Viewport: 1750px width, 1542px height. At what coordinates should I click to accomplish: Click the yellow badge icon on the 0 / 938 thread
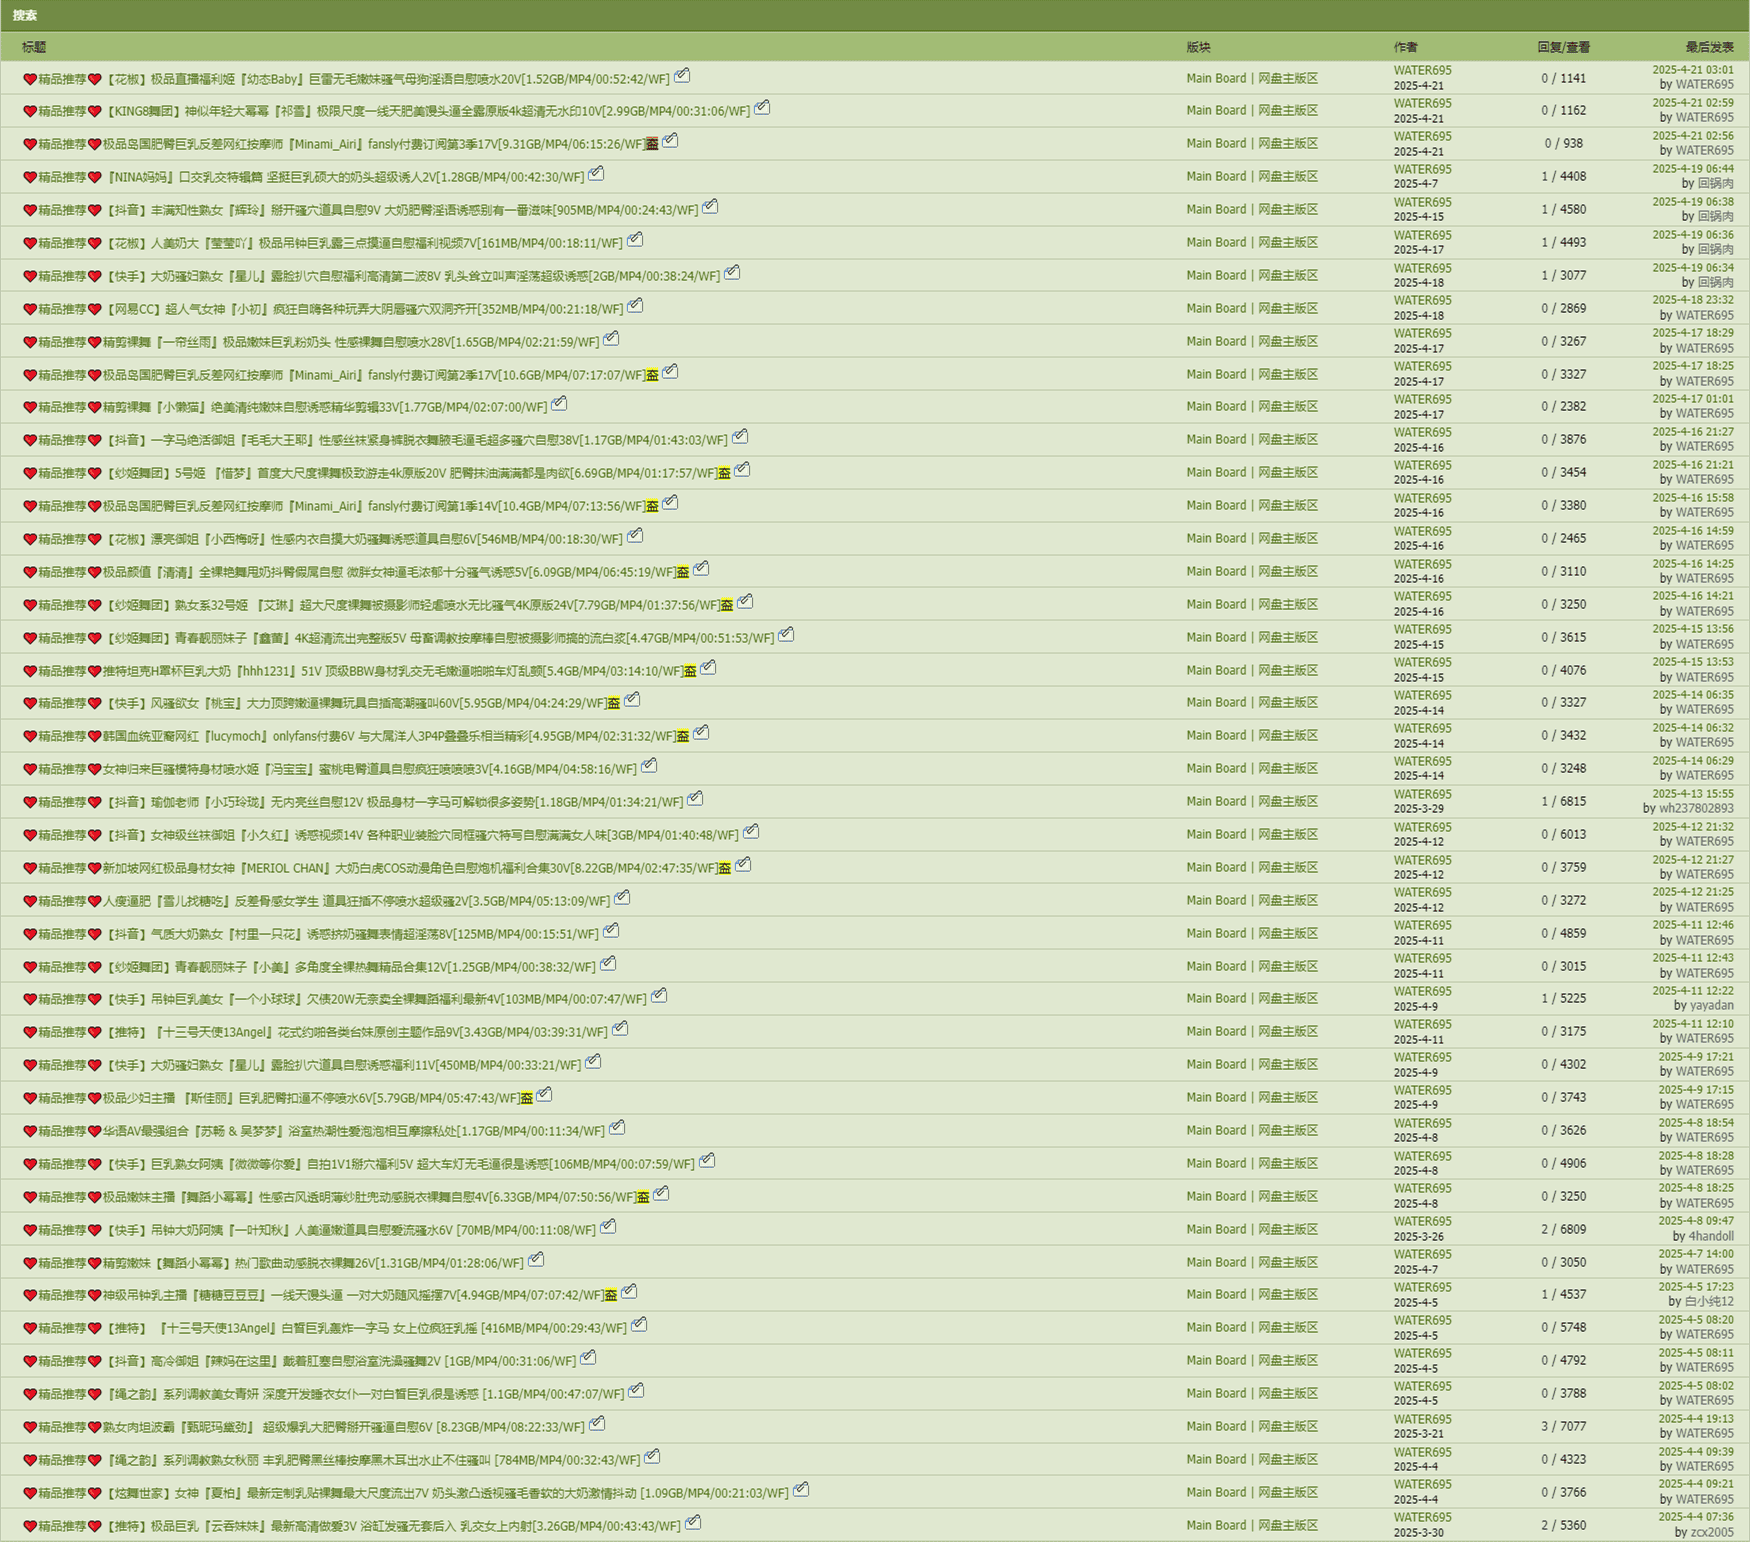coord(652,144)
